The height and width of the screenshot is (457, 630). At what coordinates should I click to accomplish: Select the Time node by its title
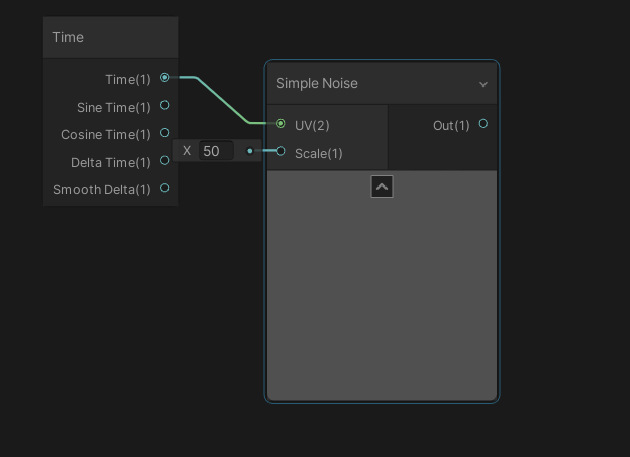68,37
